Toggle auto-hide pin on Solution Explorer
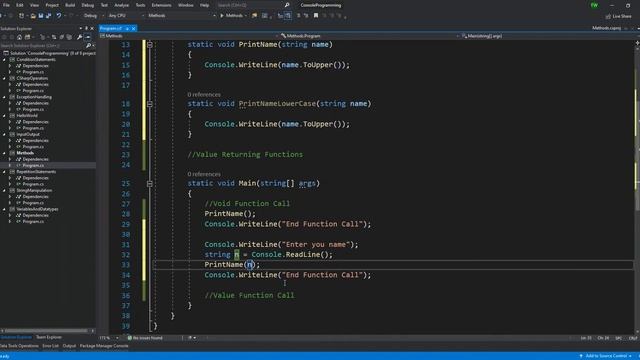This screenshot has width=640, height=360. tap(86, 29)
